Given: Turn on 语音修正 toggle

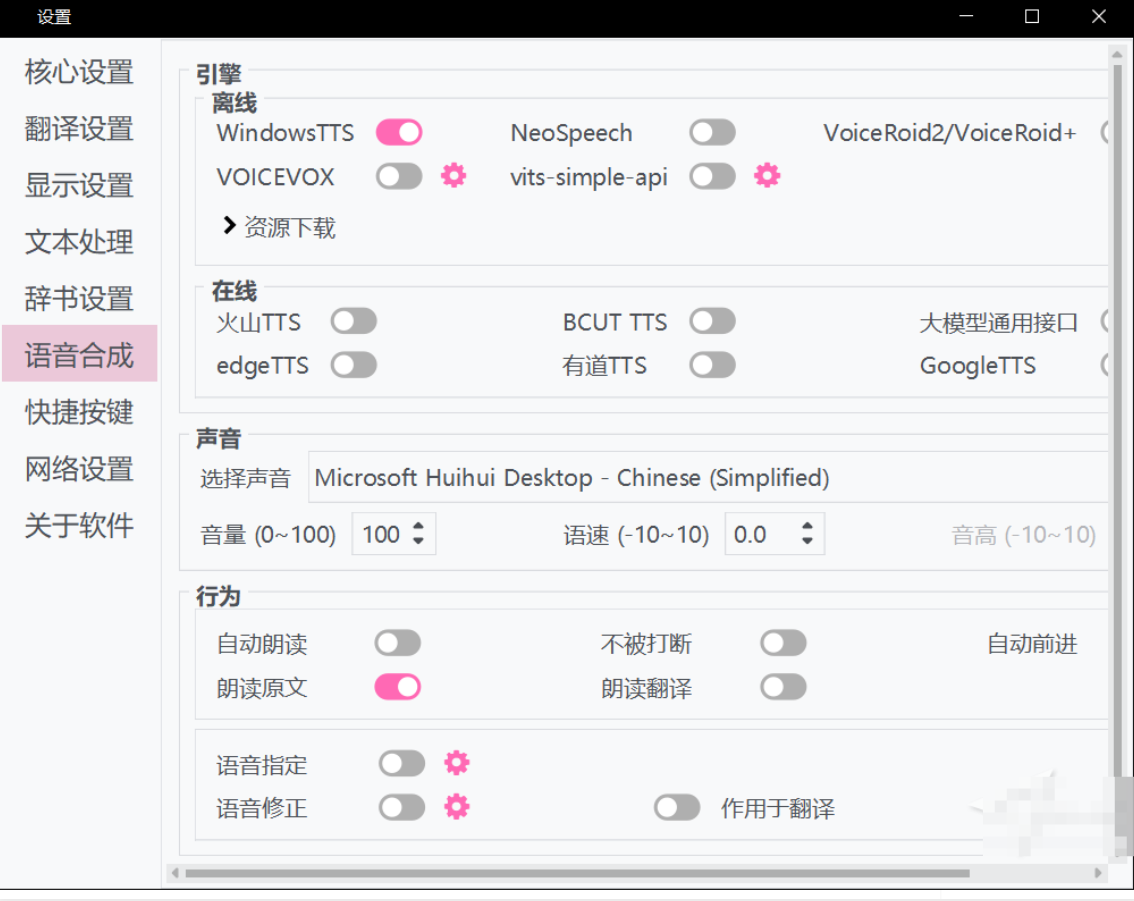Looking at the screenshot, I should point(402,808).
